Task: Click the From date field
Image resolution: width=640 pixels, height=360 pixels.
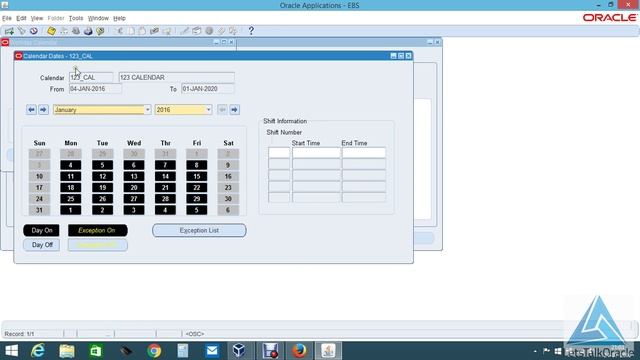Action: pos(95,89)
